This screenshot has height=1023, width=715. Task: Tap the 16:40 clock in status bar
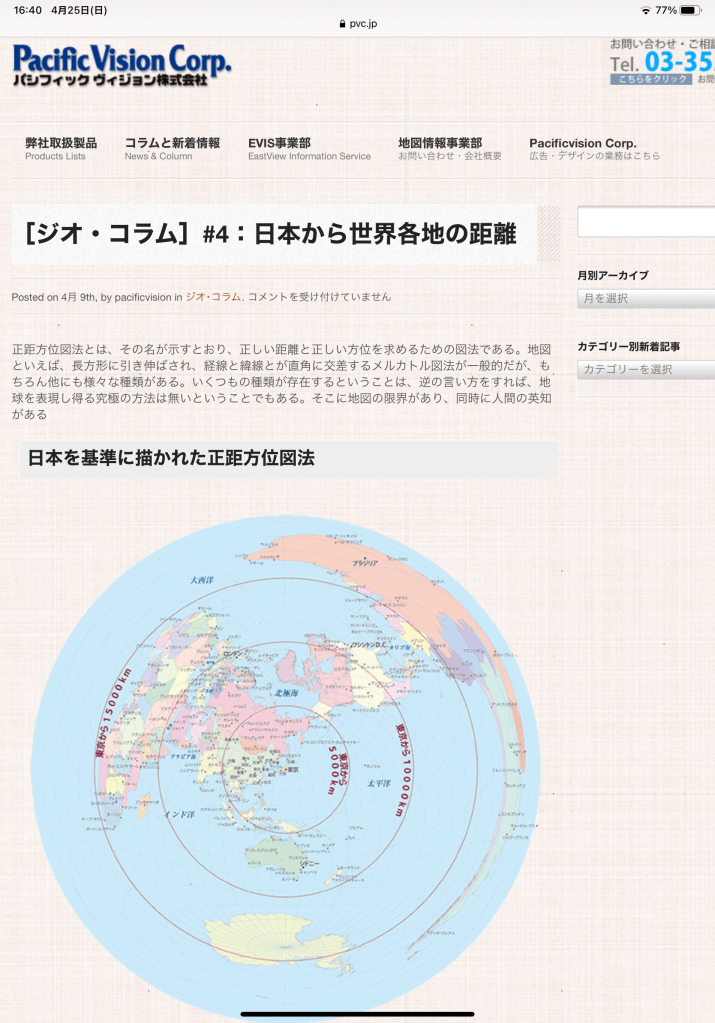pyautogui.click(x=28, y=10)
